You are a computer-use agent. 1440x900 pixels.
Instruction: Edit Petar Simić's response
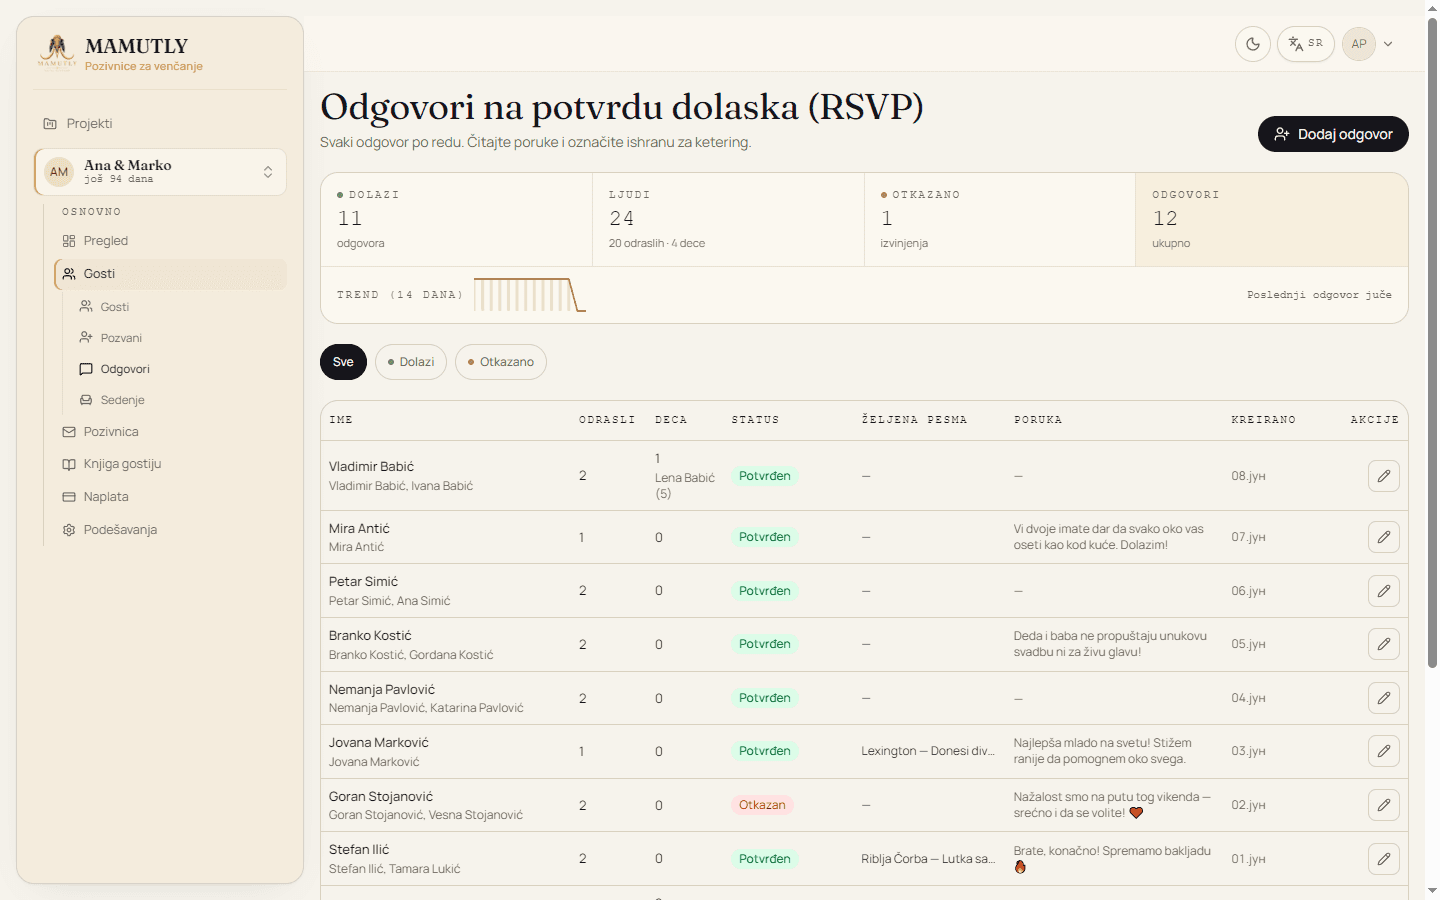[1384, 591]
